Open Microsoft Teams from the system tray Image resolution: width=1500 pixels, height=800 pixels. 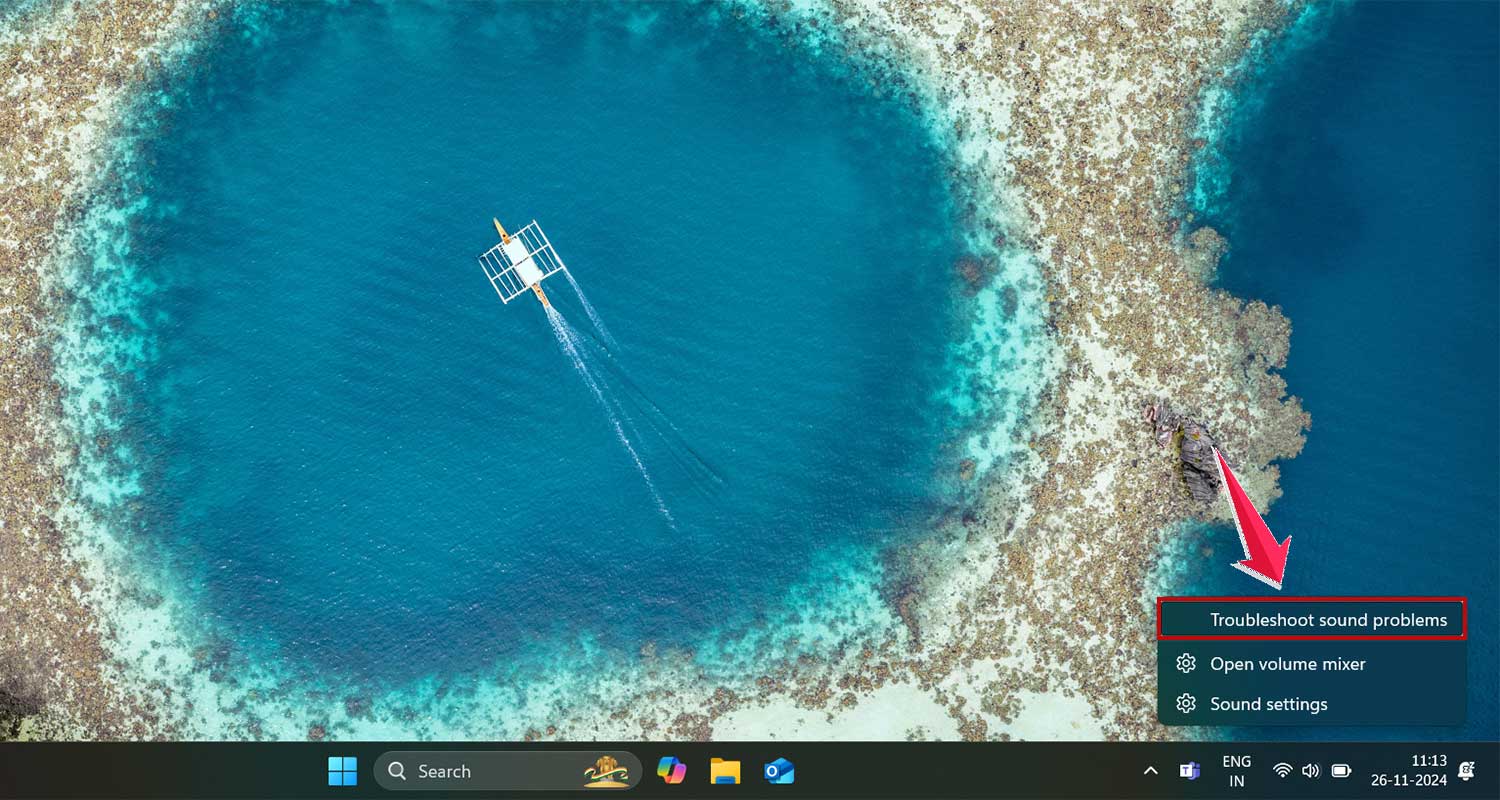1189,771
